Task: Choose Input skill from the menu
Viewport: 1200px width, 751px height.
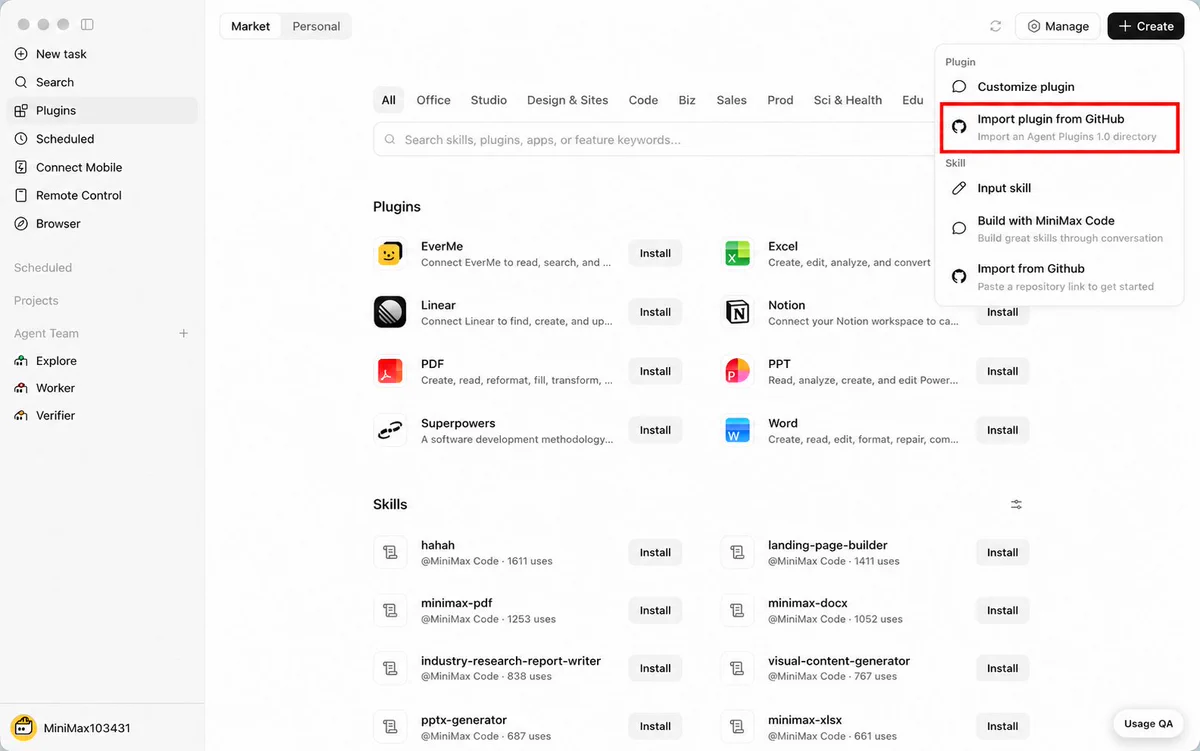Action: point(1060,188)
